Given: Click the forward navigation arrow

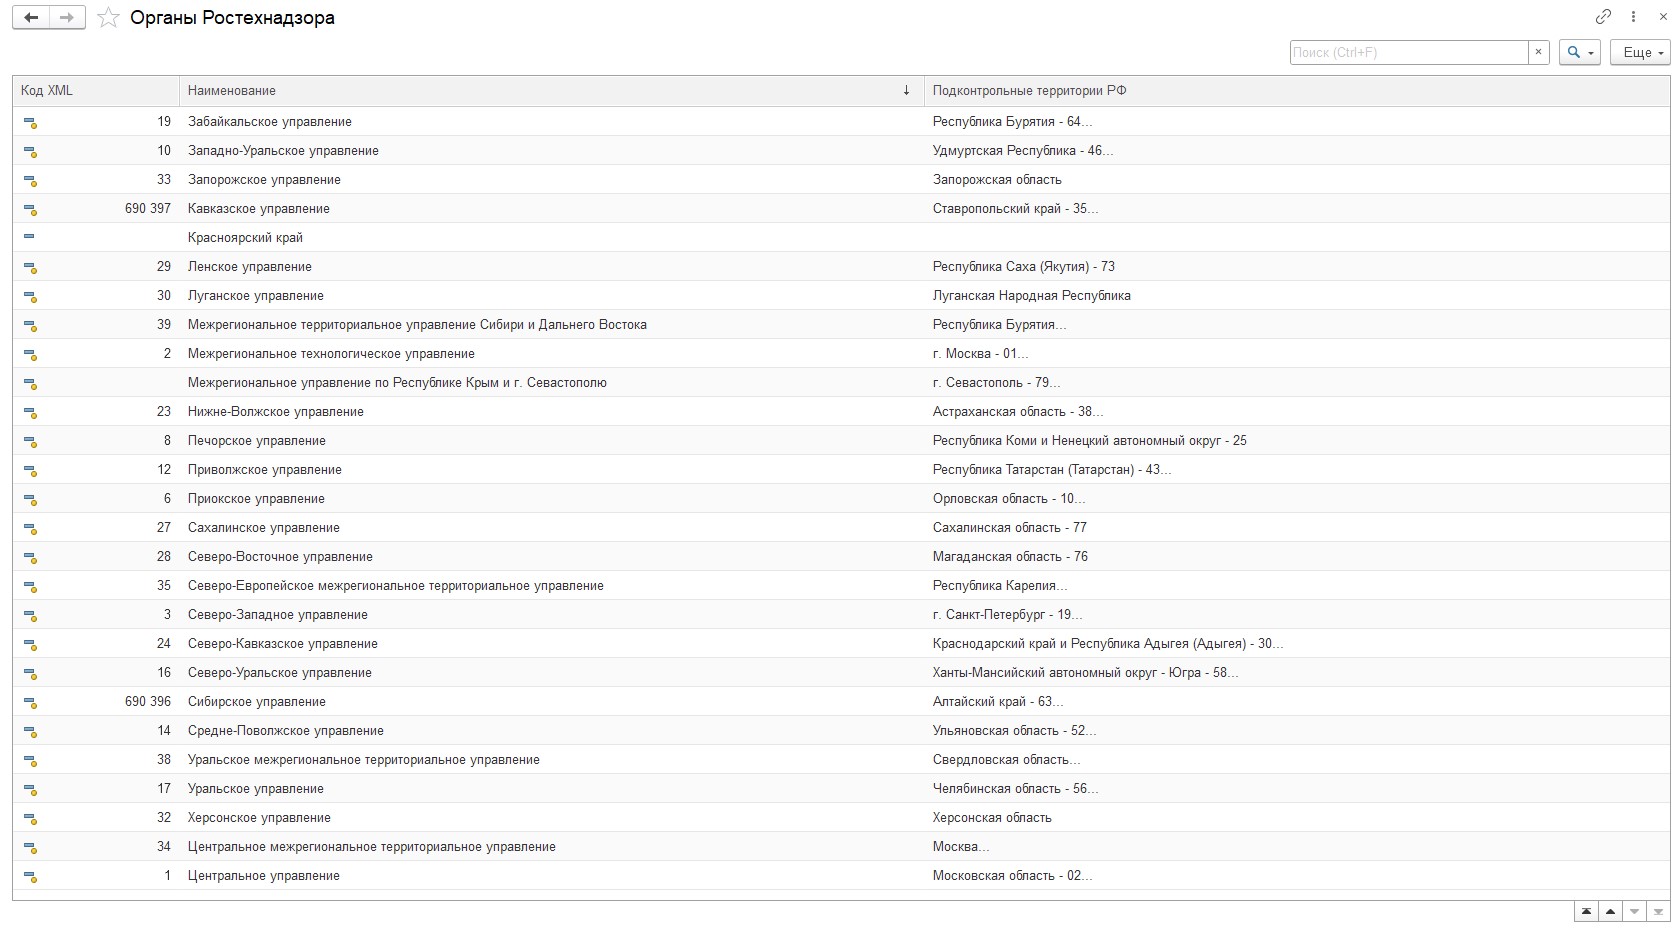Looking at the screenshot, I should coord(67,18).
